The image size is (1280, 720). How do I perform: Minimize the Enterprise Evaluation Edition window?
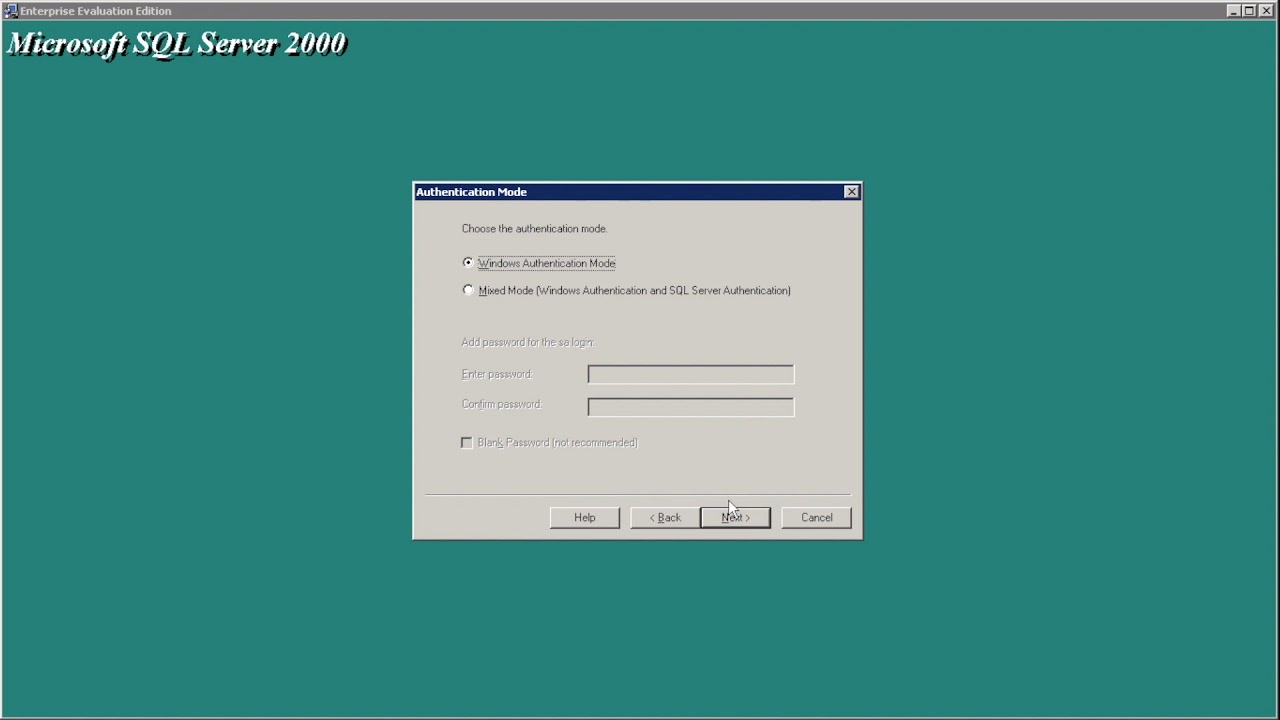coord(1233,11)
